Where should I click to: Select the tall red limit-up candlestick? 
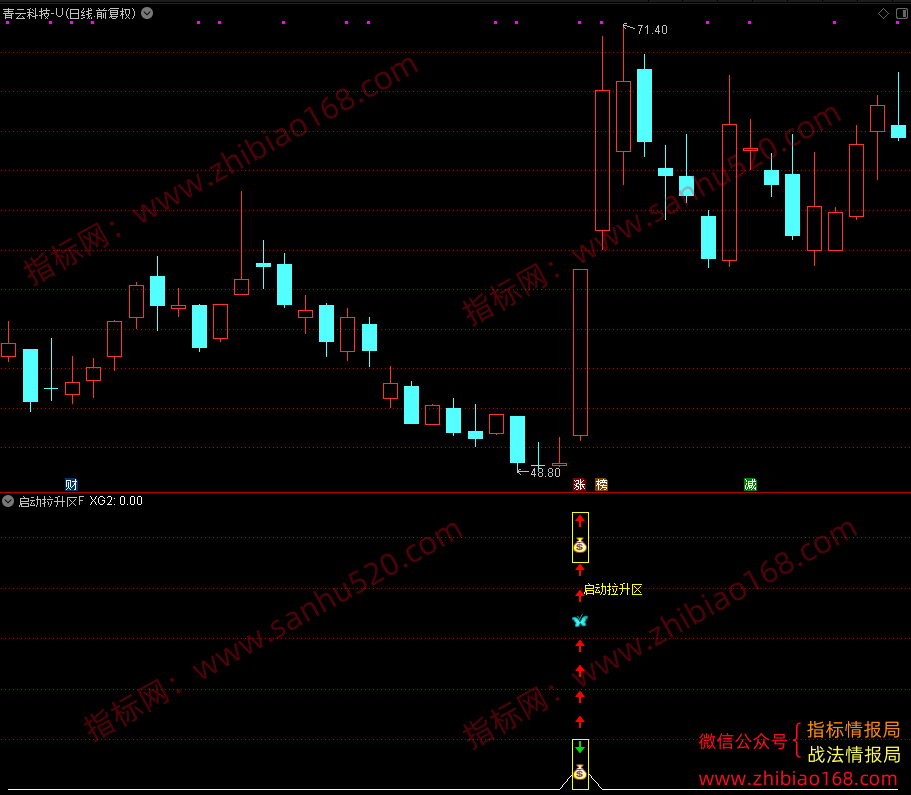tap(580, 353)
